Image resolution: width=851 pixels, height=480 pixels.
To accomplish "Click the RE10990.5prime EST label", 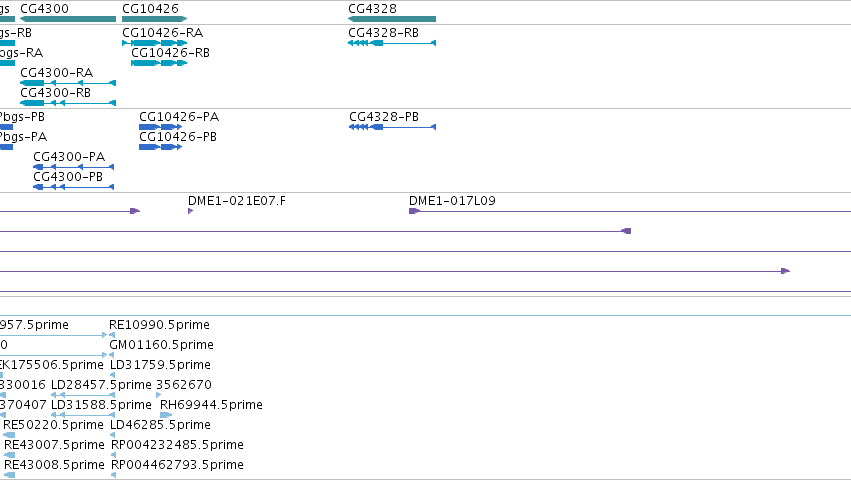I will pyautogui.click(x=159, y=325).
